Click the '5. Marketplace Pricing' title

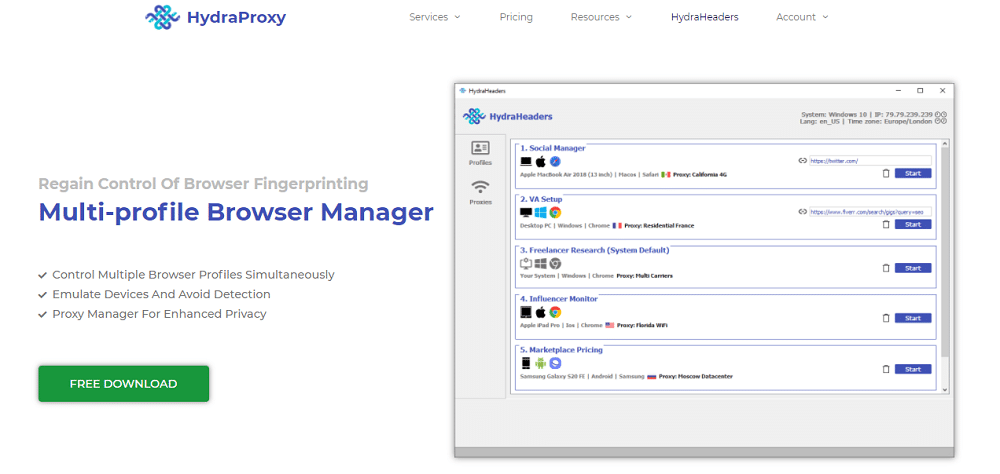click(561, 350)
